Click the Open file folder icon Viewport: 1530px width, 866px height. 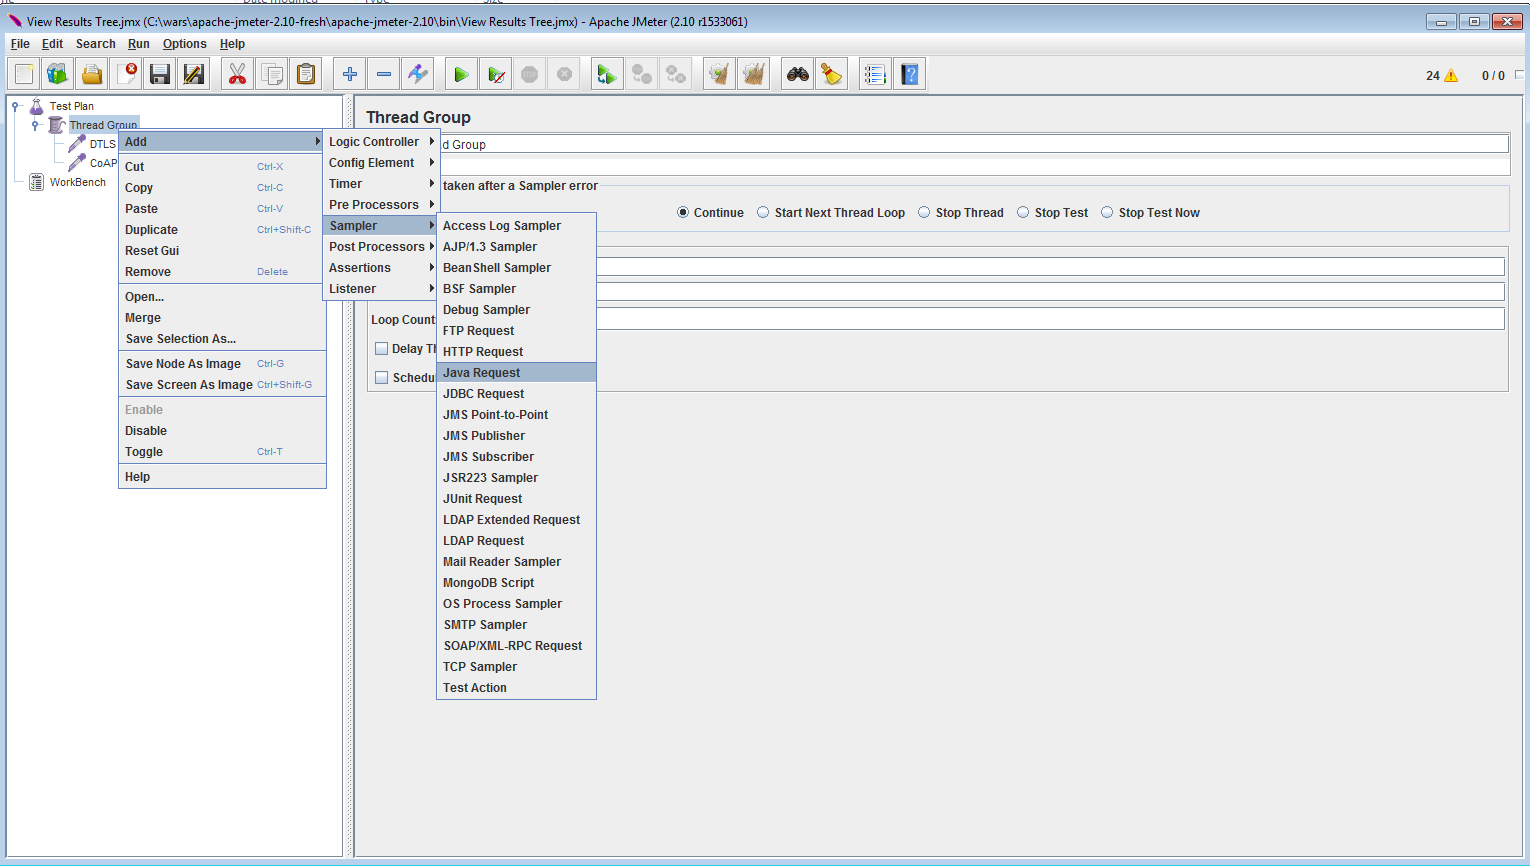point(92,74)
